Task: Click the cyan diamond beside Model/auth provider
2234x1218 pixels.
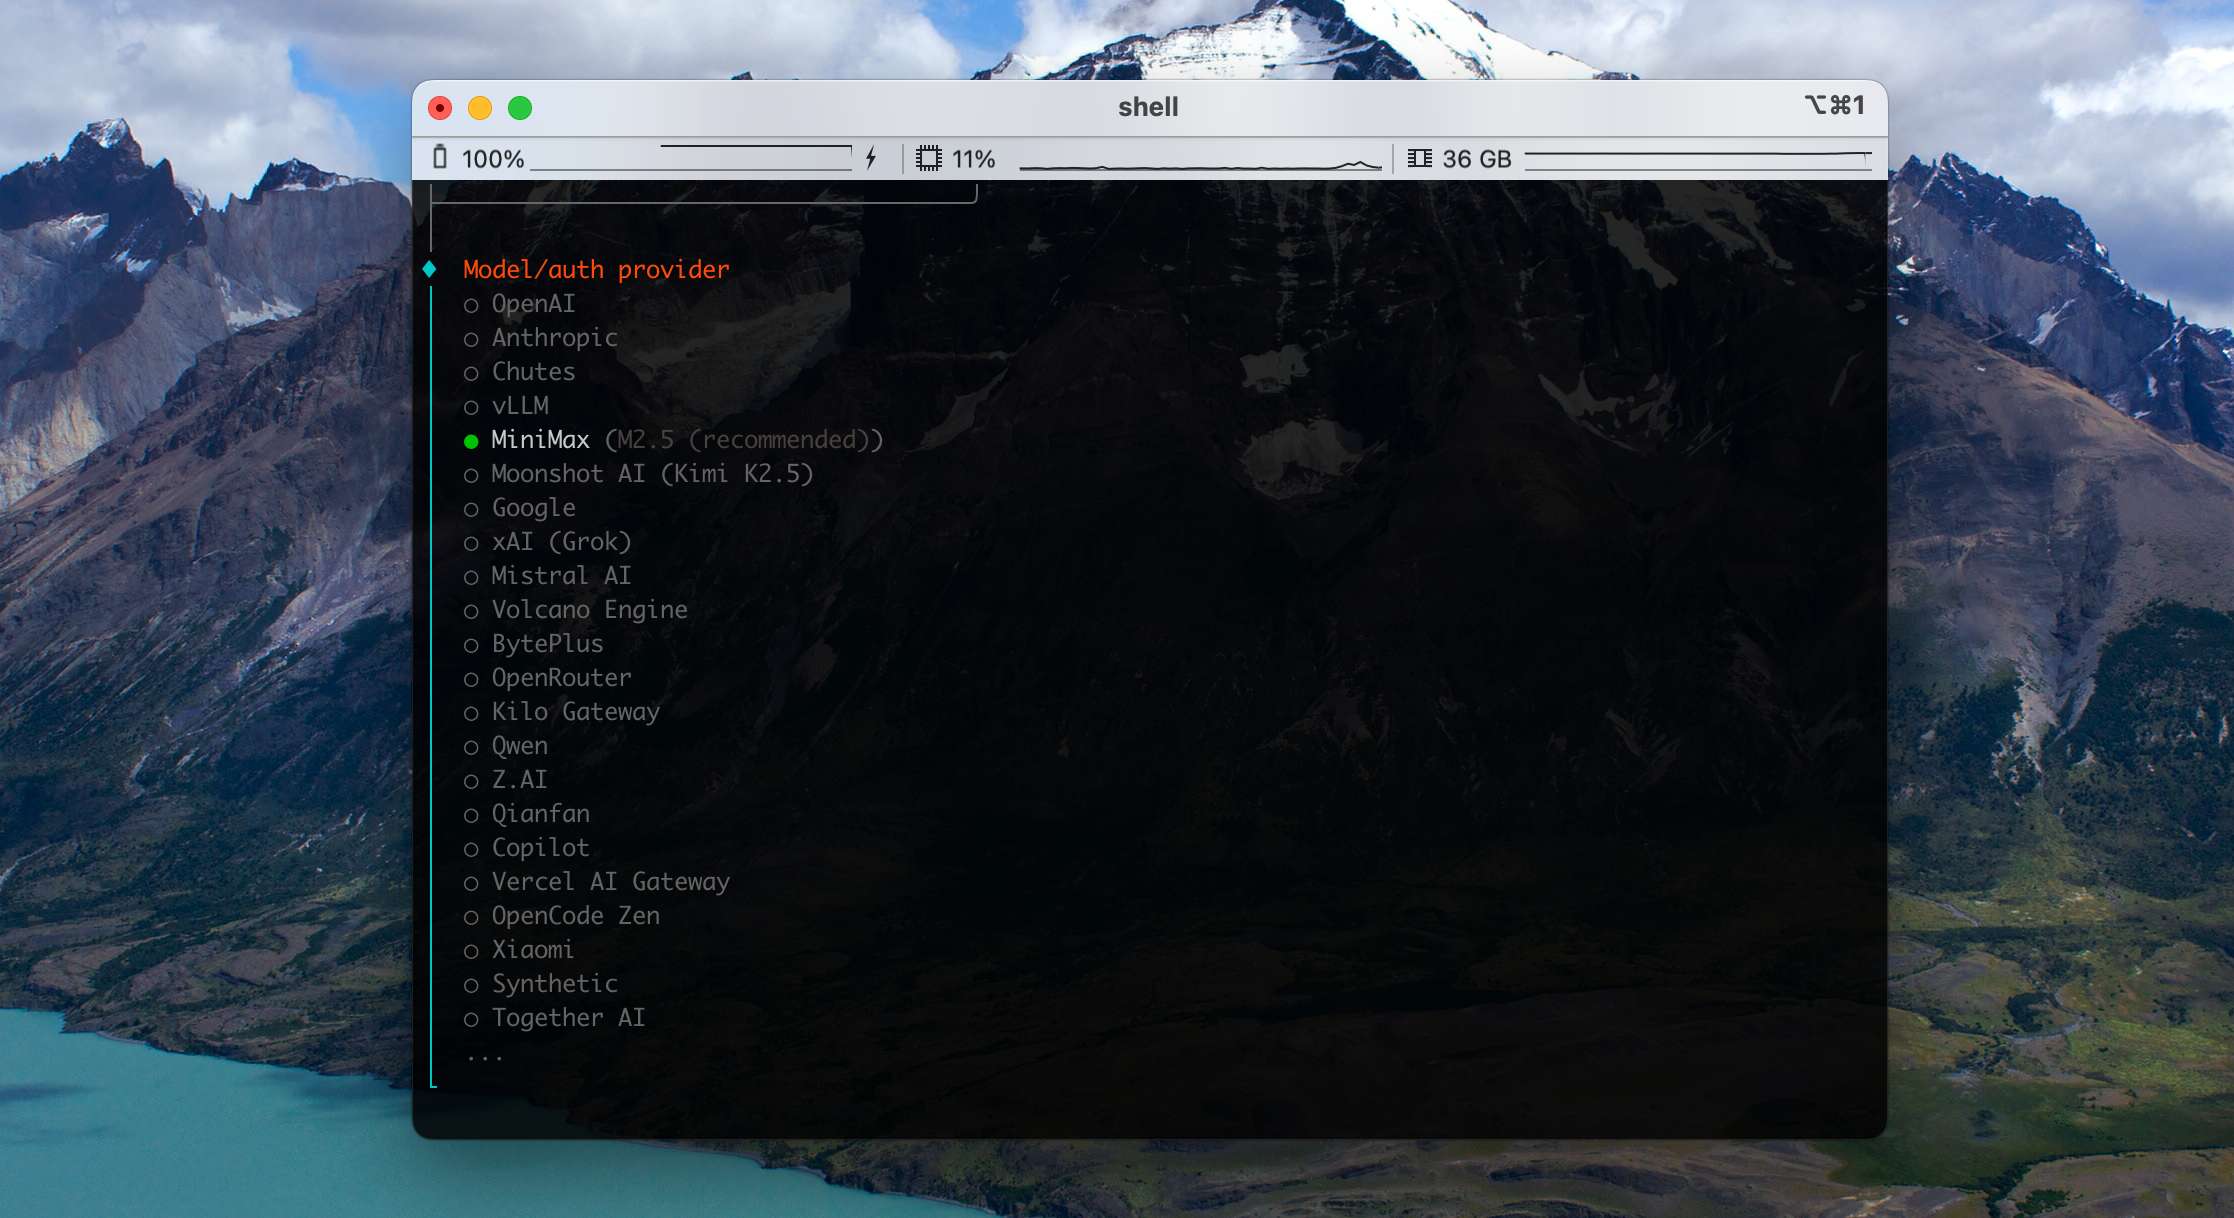Action: pyautogui.click(x=432, y=268)
